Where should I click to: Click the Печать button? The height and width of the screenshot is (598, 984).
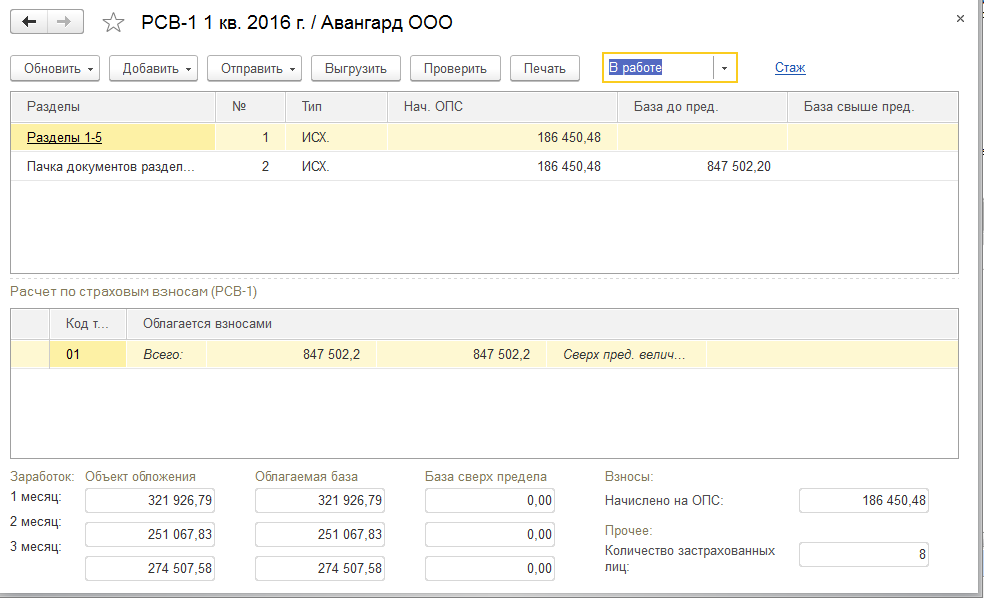[x=545, y=68]
